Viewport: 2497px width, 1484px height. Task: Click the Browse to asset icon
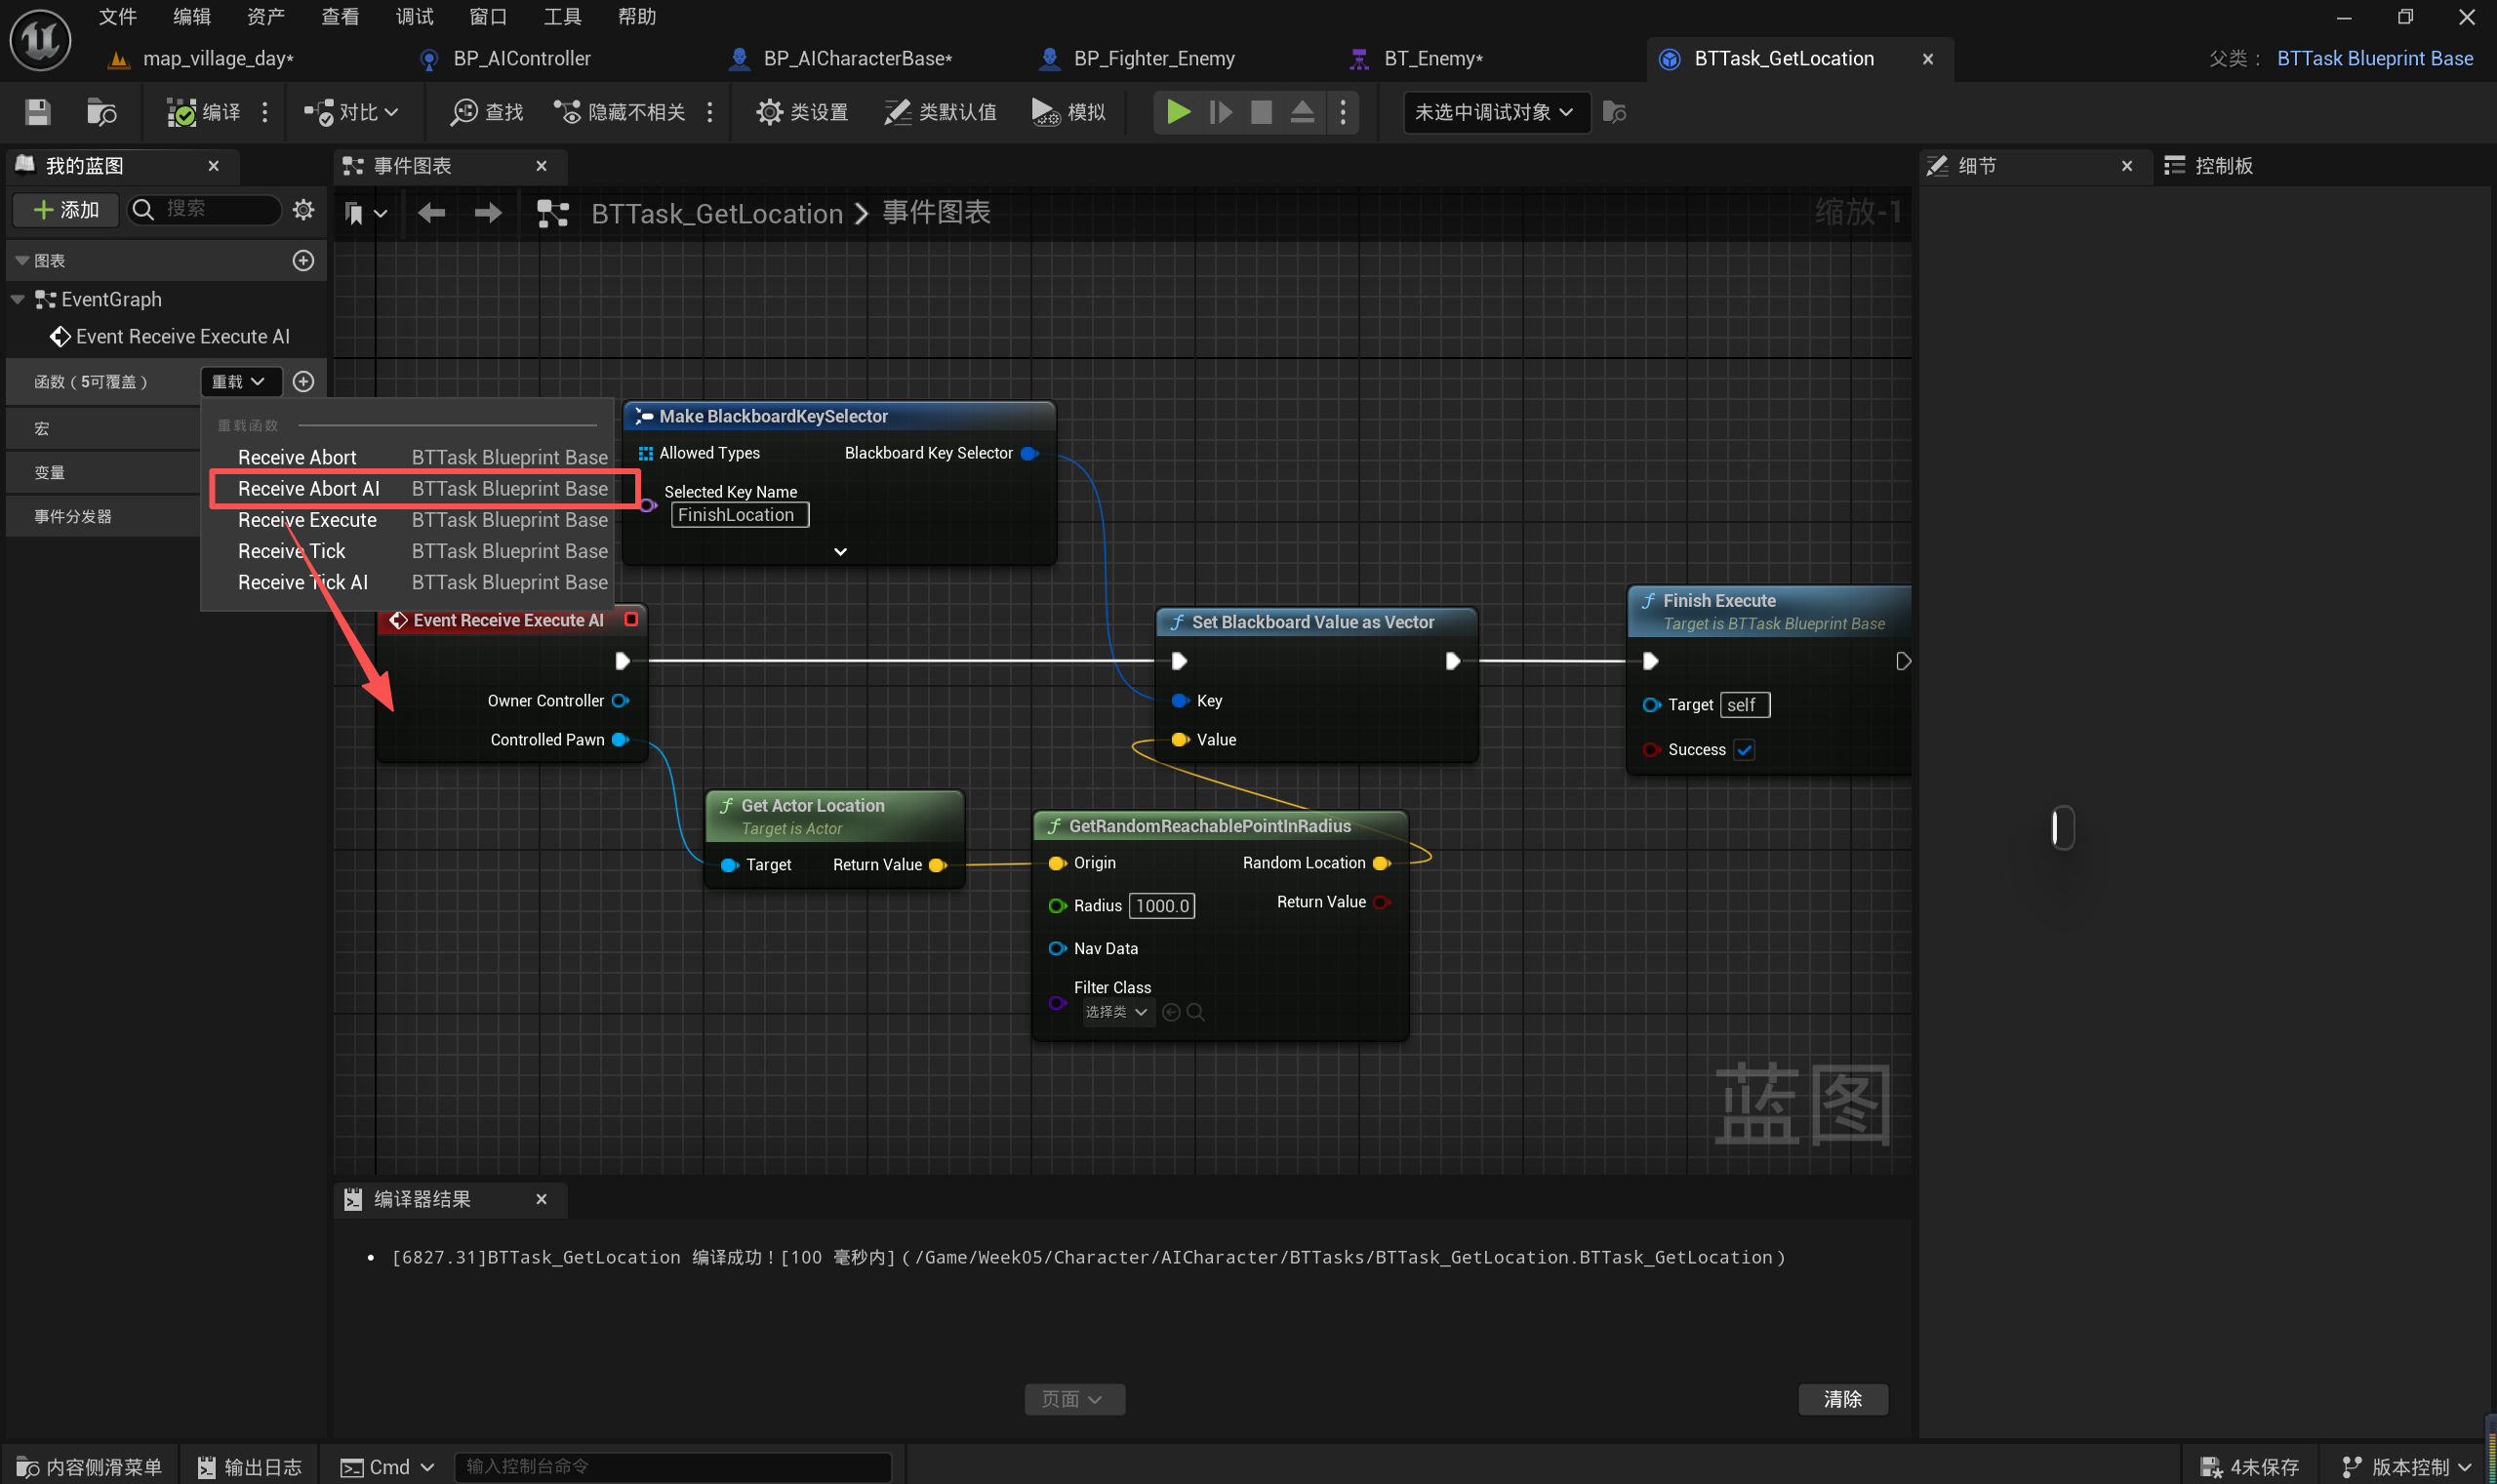(101, 112)
